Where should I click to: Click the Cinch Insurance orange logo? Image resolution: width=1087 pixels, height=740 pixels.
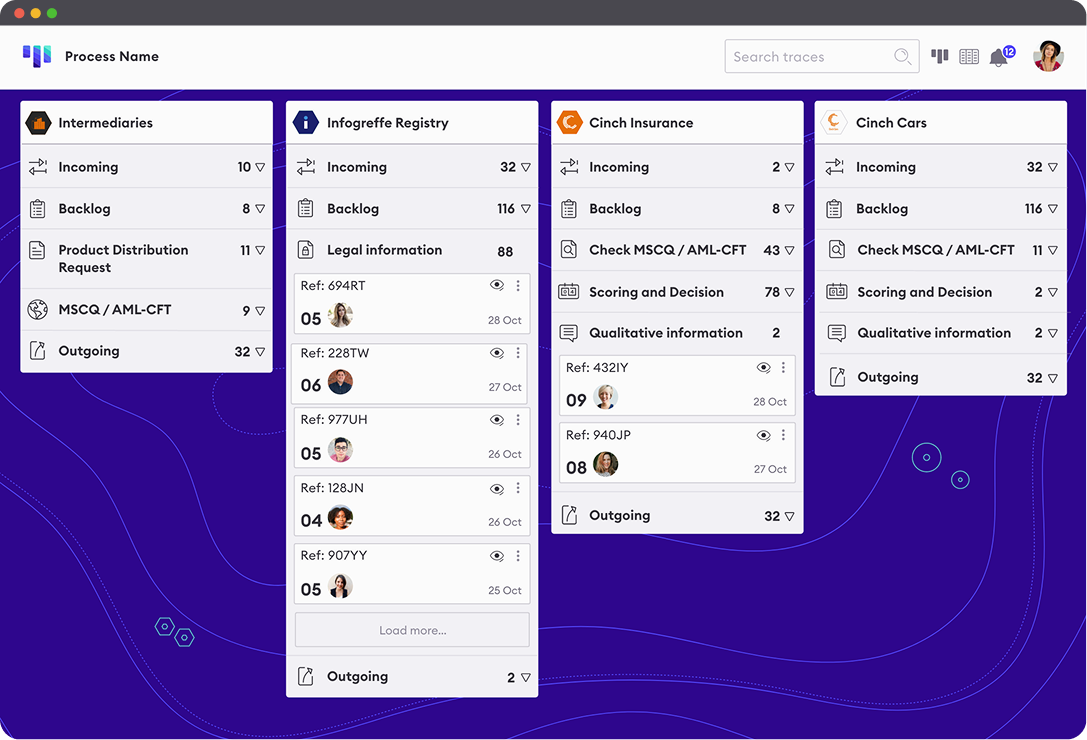pyautogui.click(x=569, y=123)
